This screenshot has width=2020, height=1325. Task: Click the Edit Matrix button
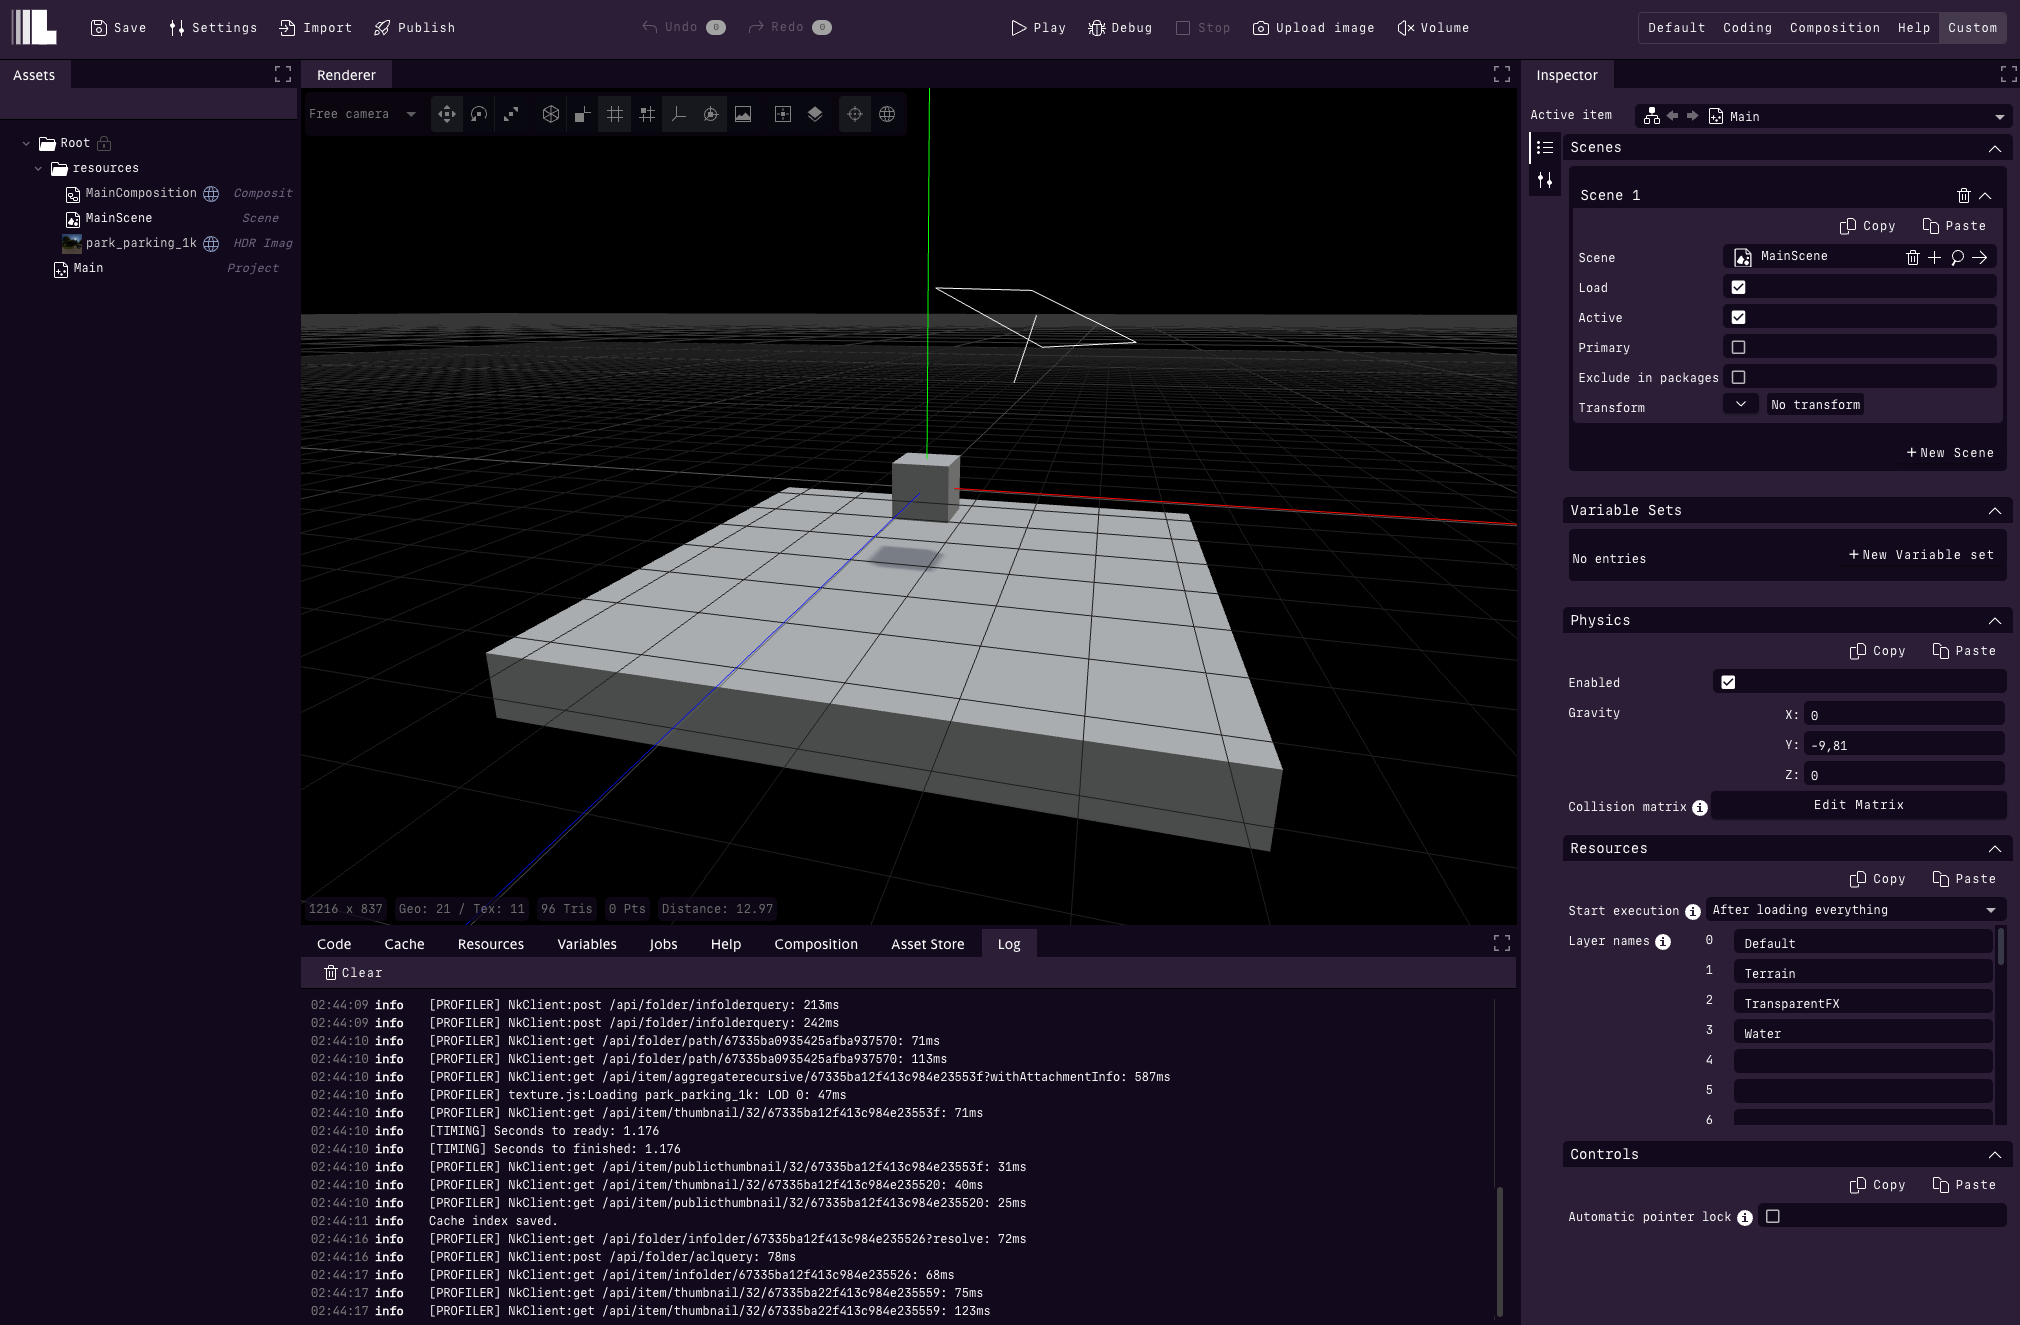[x=1858, y=805]
